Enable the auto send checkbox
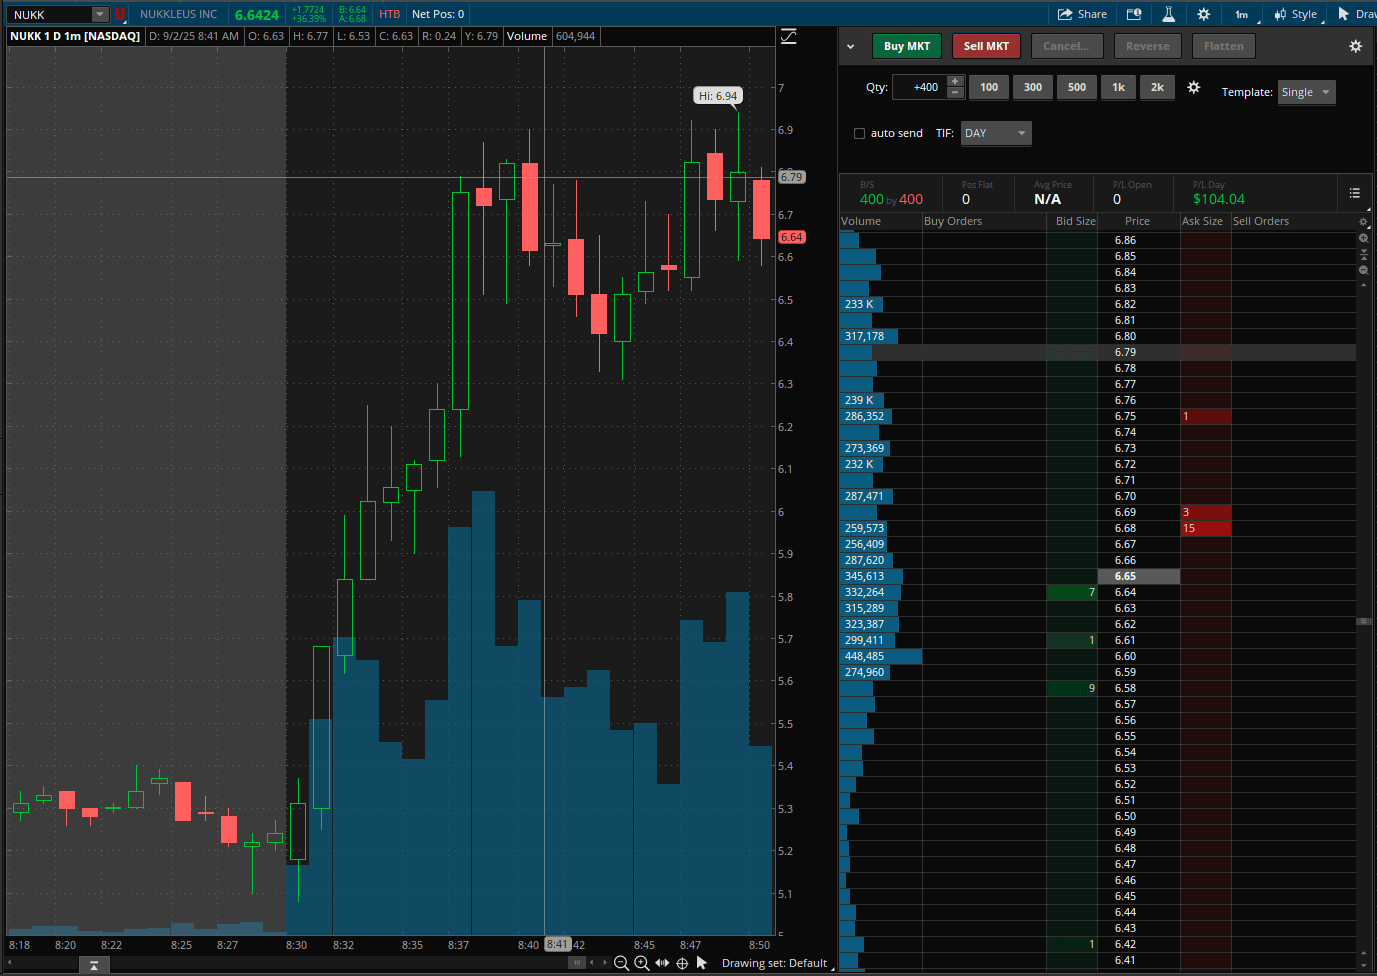Image resolution: width=1377 pixels, height=976 pixels. (x=859, y=133)
